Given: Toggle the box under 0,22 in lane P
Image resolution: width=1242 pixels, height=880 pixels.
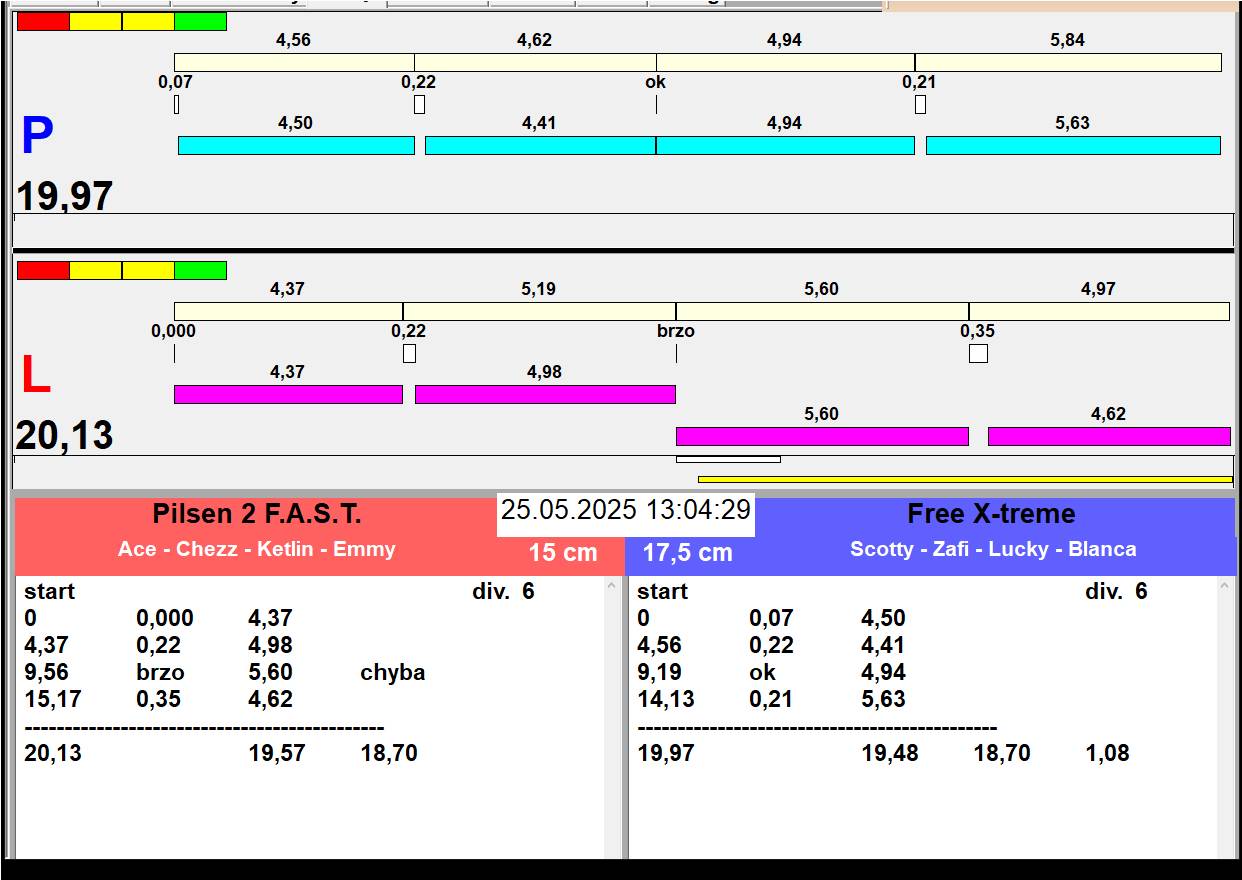Looking at the screenshot, I should 419,104.
